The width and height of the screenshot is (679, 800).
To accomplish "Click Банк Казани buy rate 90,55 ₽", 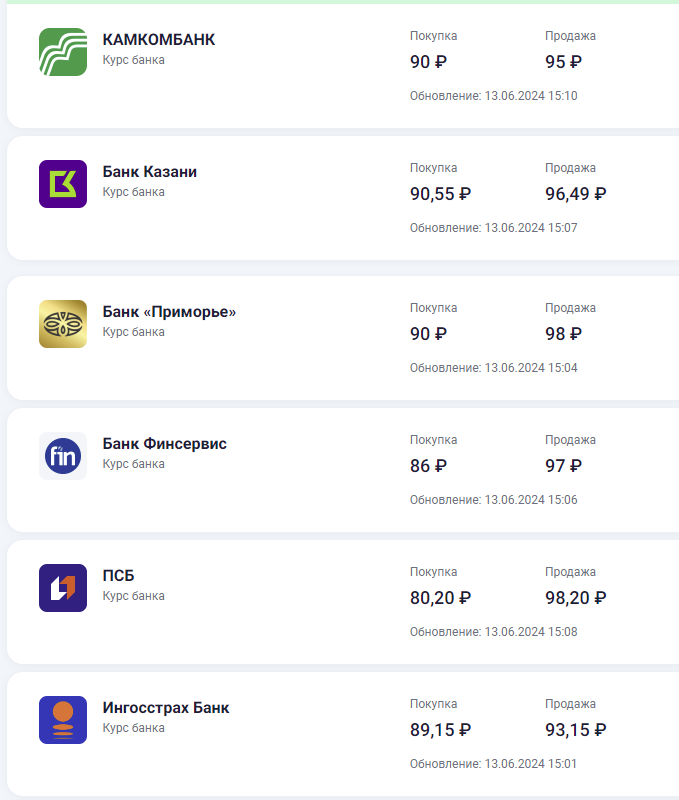I will pyautogui.click(x=440, y=194).
